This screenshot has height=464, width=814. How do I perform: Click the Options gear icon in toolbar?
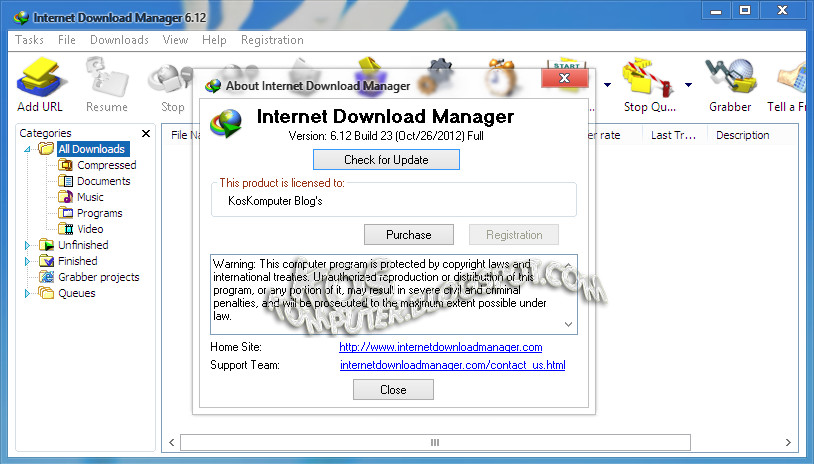tap(438, 77)
